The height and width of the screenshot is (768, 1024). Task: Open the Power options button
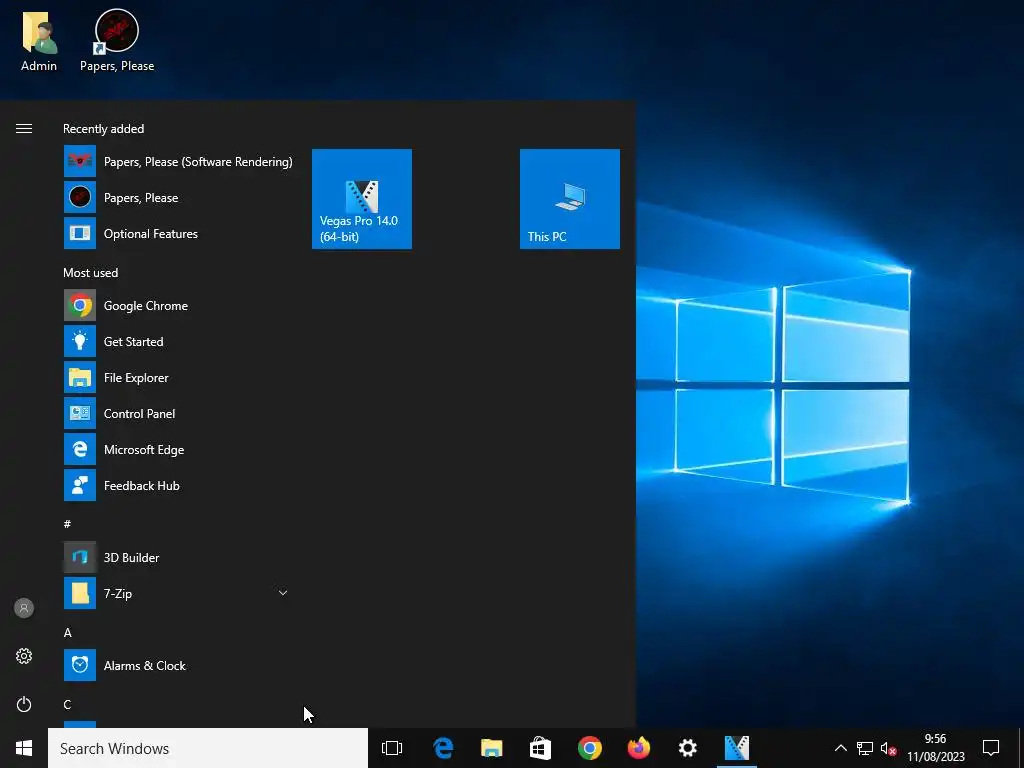pos(24,704)
